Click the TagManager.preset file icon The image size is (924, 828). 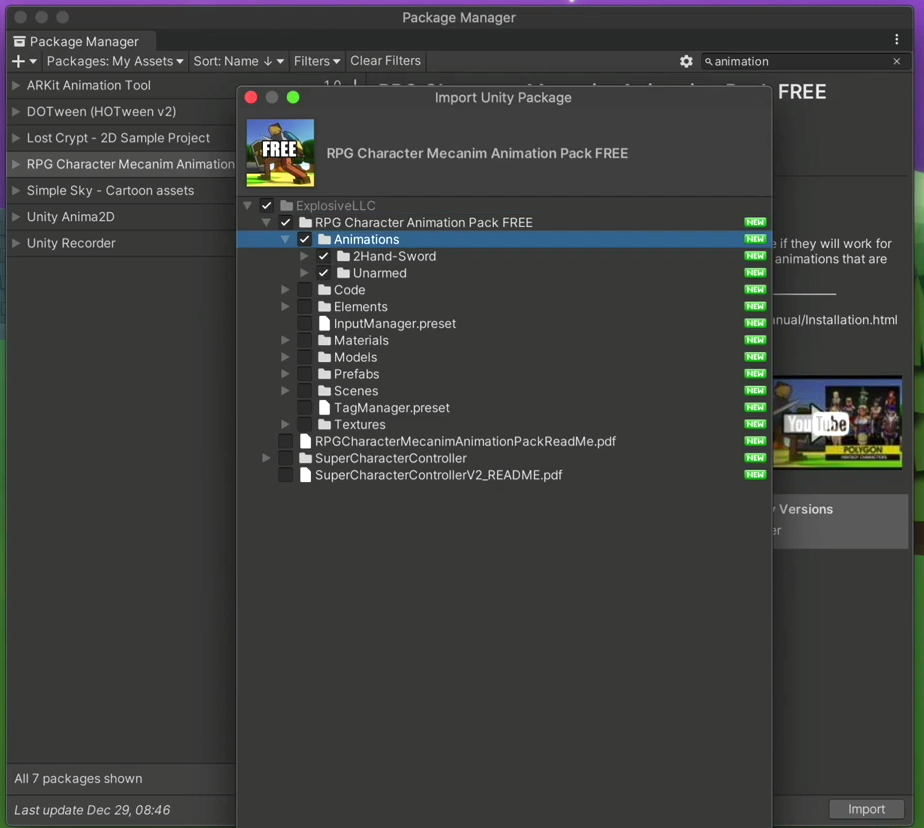(x=324, y=407)
